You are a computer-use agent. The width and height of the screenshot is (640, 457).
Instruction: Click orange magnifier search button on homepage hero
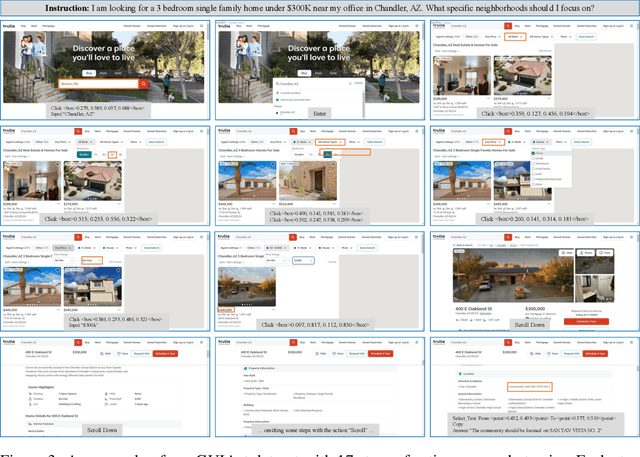point(141,84)
